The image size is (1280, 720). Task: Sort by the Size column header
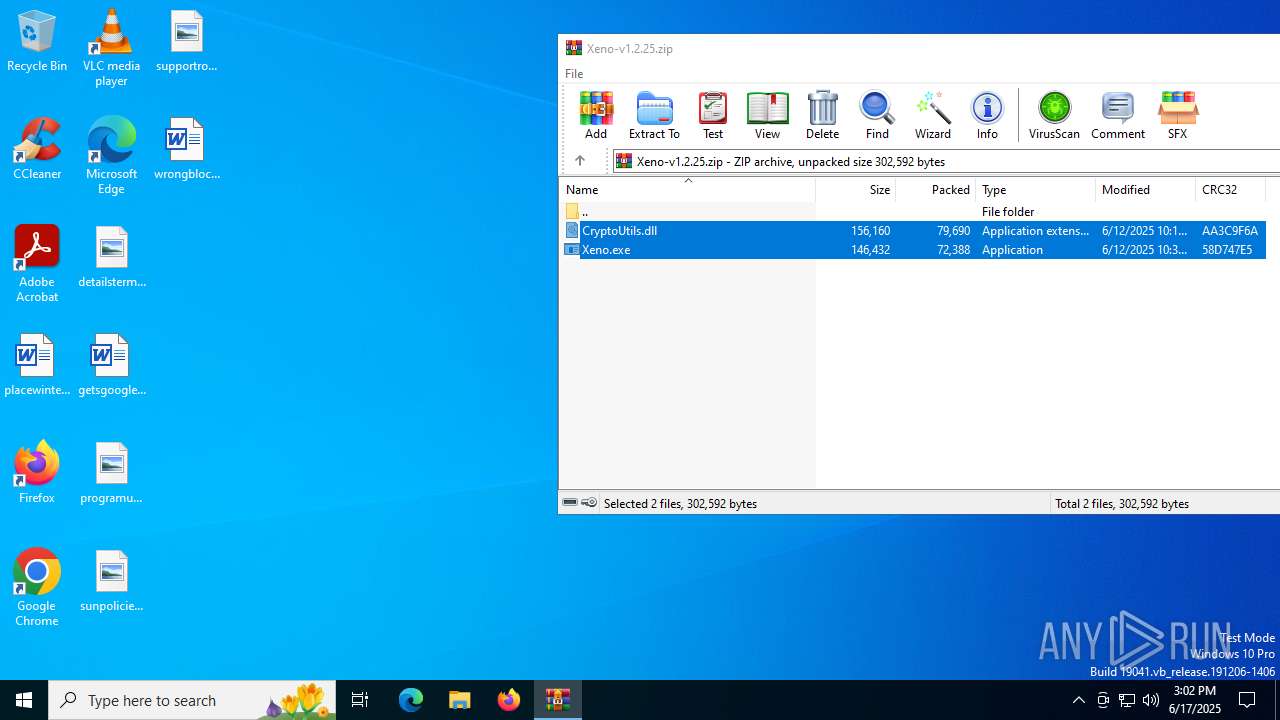tap(856, 189)
